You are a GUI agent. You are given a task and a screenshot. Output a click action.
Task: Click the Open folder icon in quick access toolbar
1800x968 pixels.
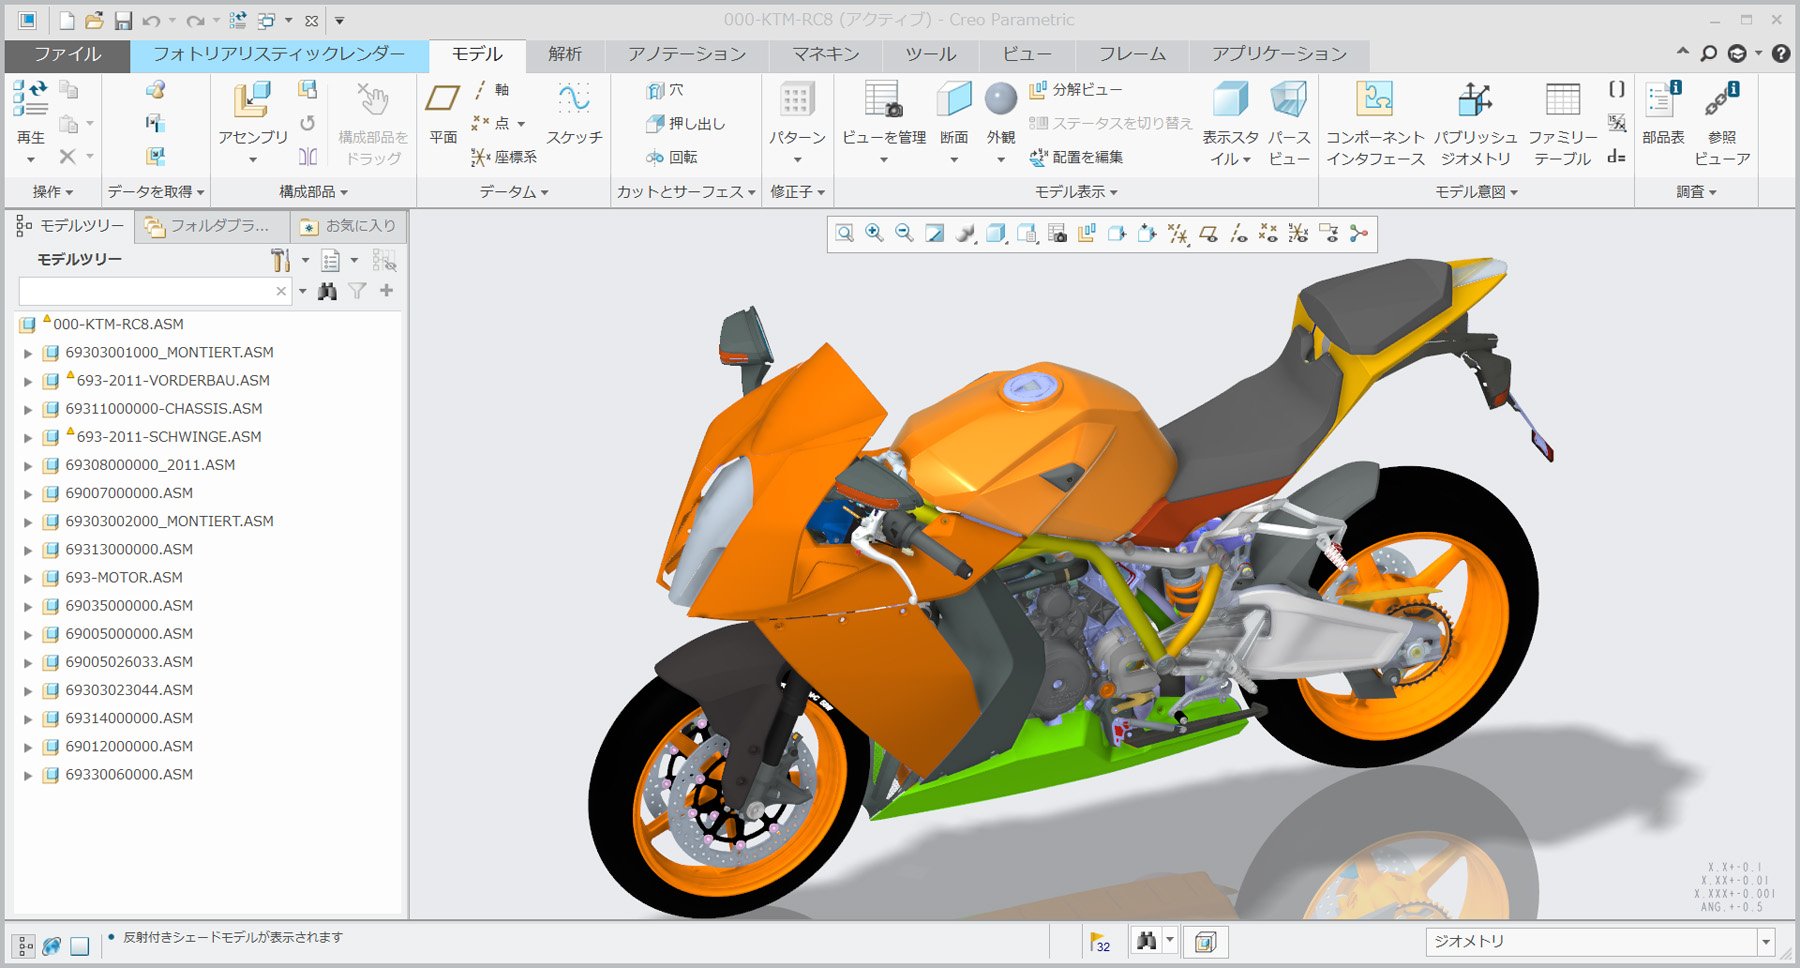pos(94,21)
